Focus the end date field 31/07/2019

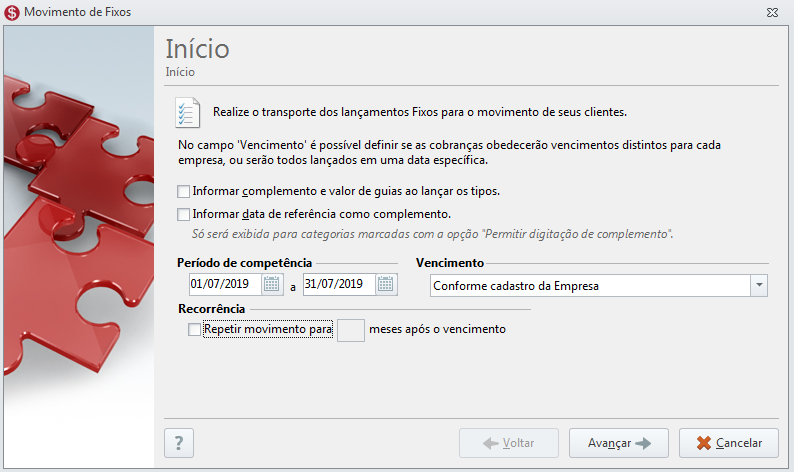click(339, 285)
